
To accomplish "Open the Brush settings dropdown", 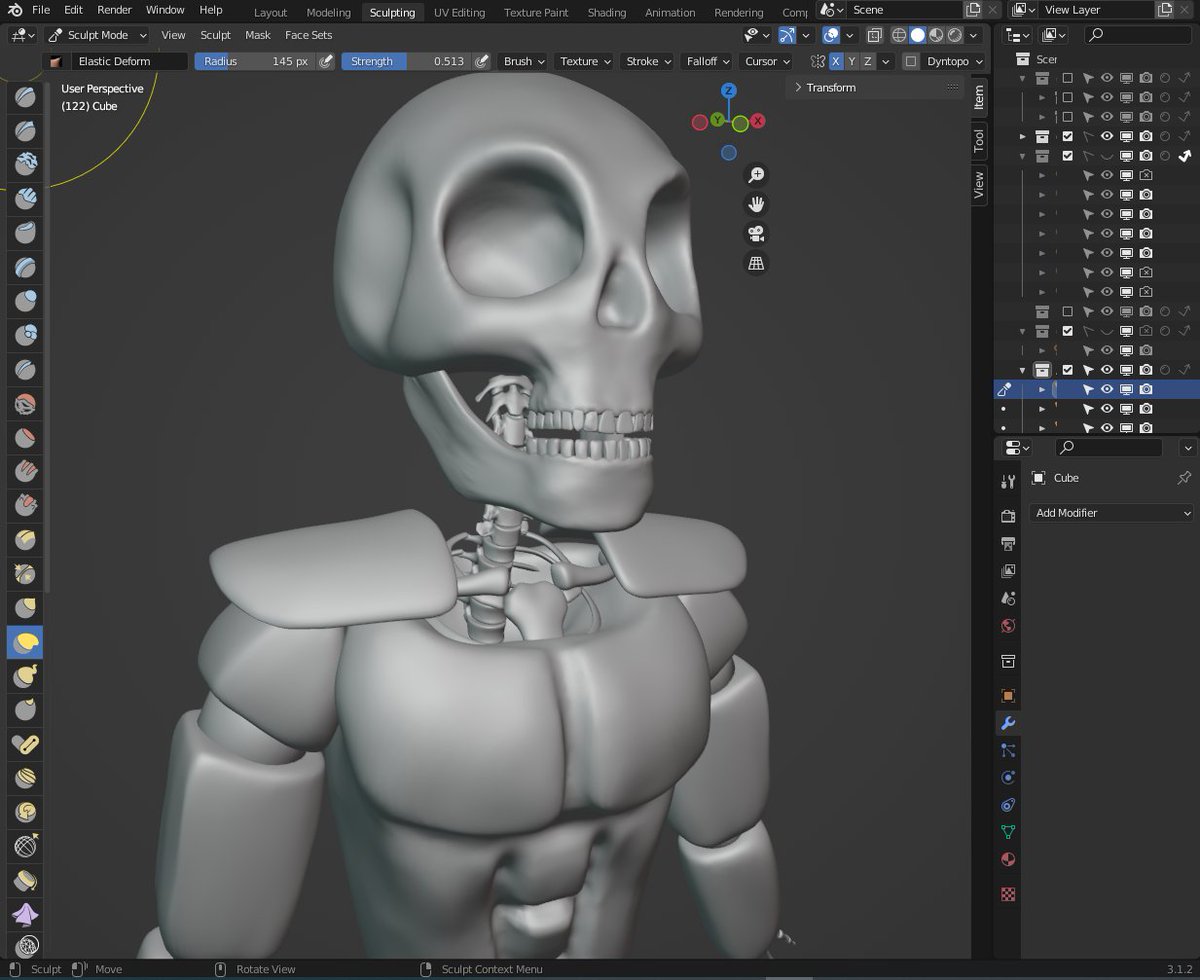I will [524, 61].
